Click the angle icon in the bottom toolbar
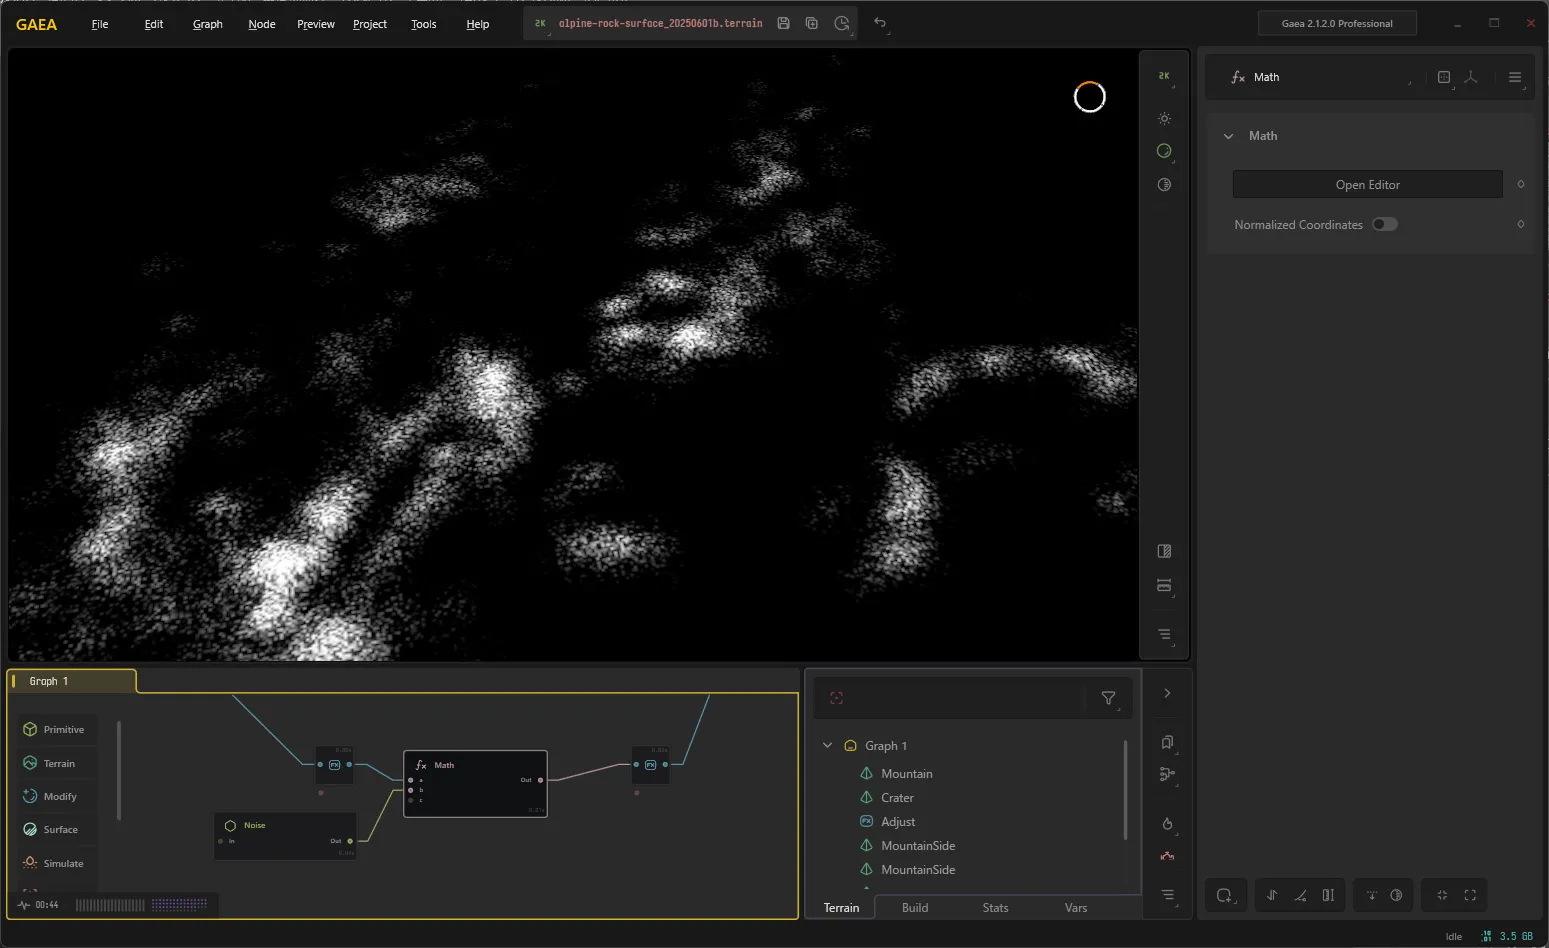Viewport: 1549px width, 948px height. [x=1300, y=895]
